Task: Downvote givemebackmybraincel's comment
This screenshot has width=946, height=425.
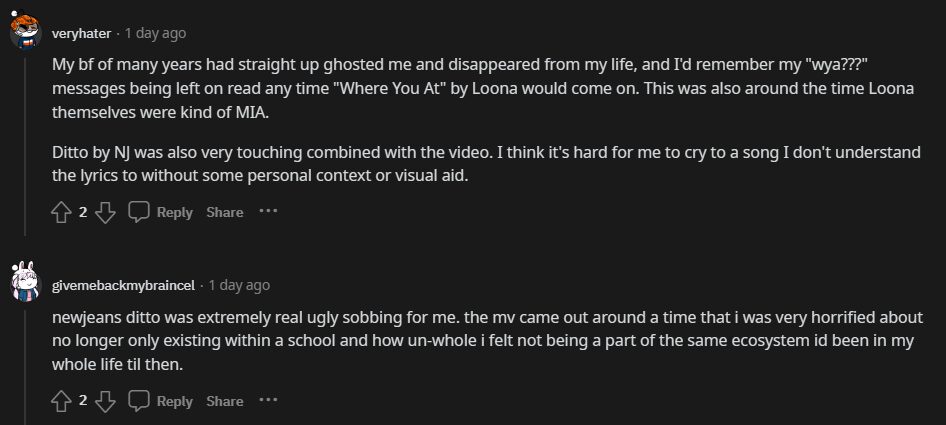Action: pos(108,401)
